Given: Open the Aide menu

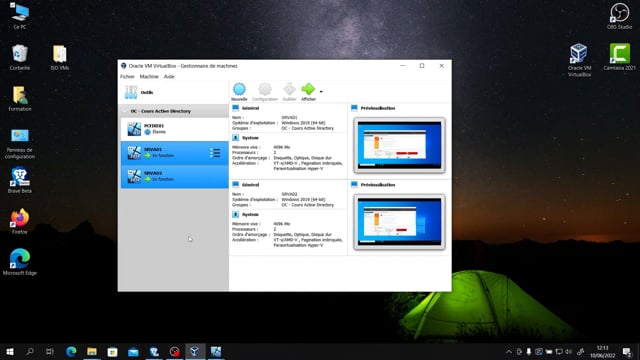Looking at the screenshot, I should pos(169,76).
